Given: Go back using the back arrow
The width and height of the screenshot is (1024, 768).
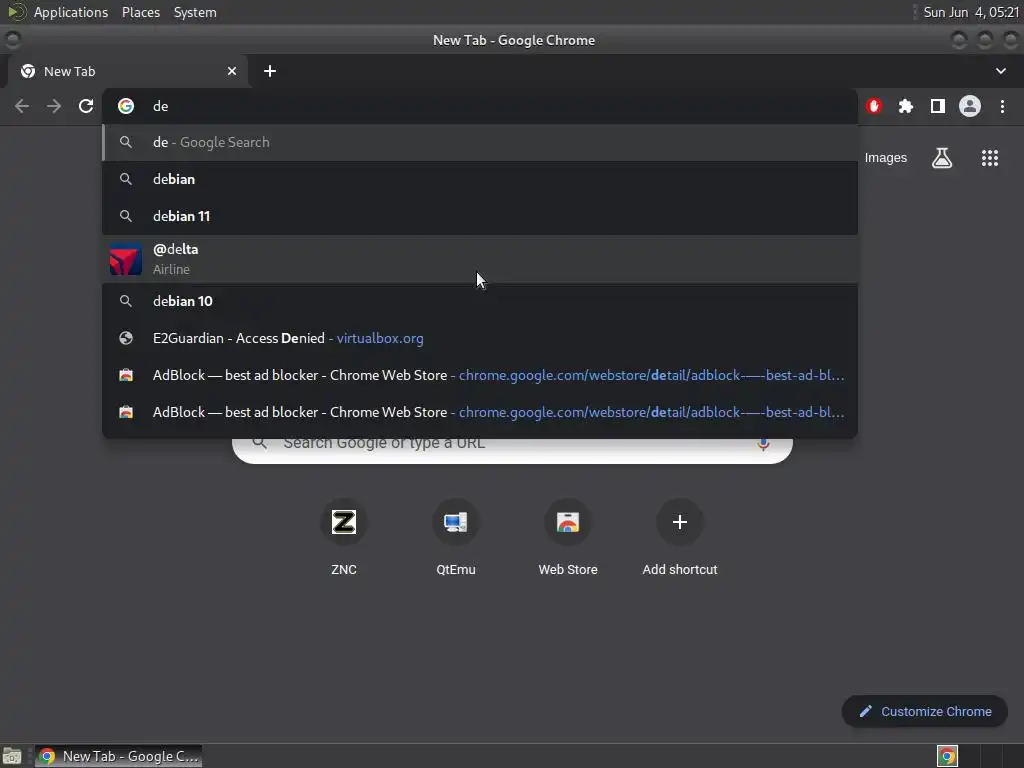Looking at the screenshot, I should (22, 106).
